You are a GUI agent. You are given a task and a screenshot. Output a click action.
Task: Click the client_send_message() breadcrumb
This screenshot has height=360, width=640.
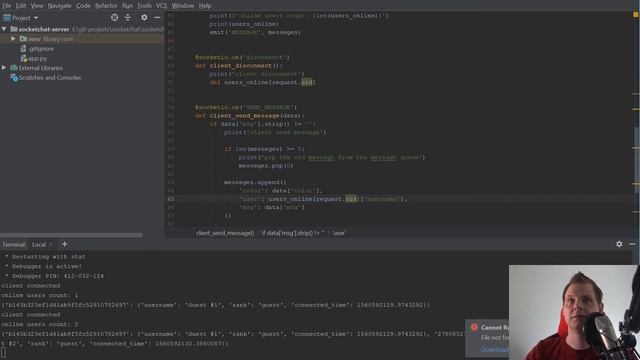click(x=225, y=233)
